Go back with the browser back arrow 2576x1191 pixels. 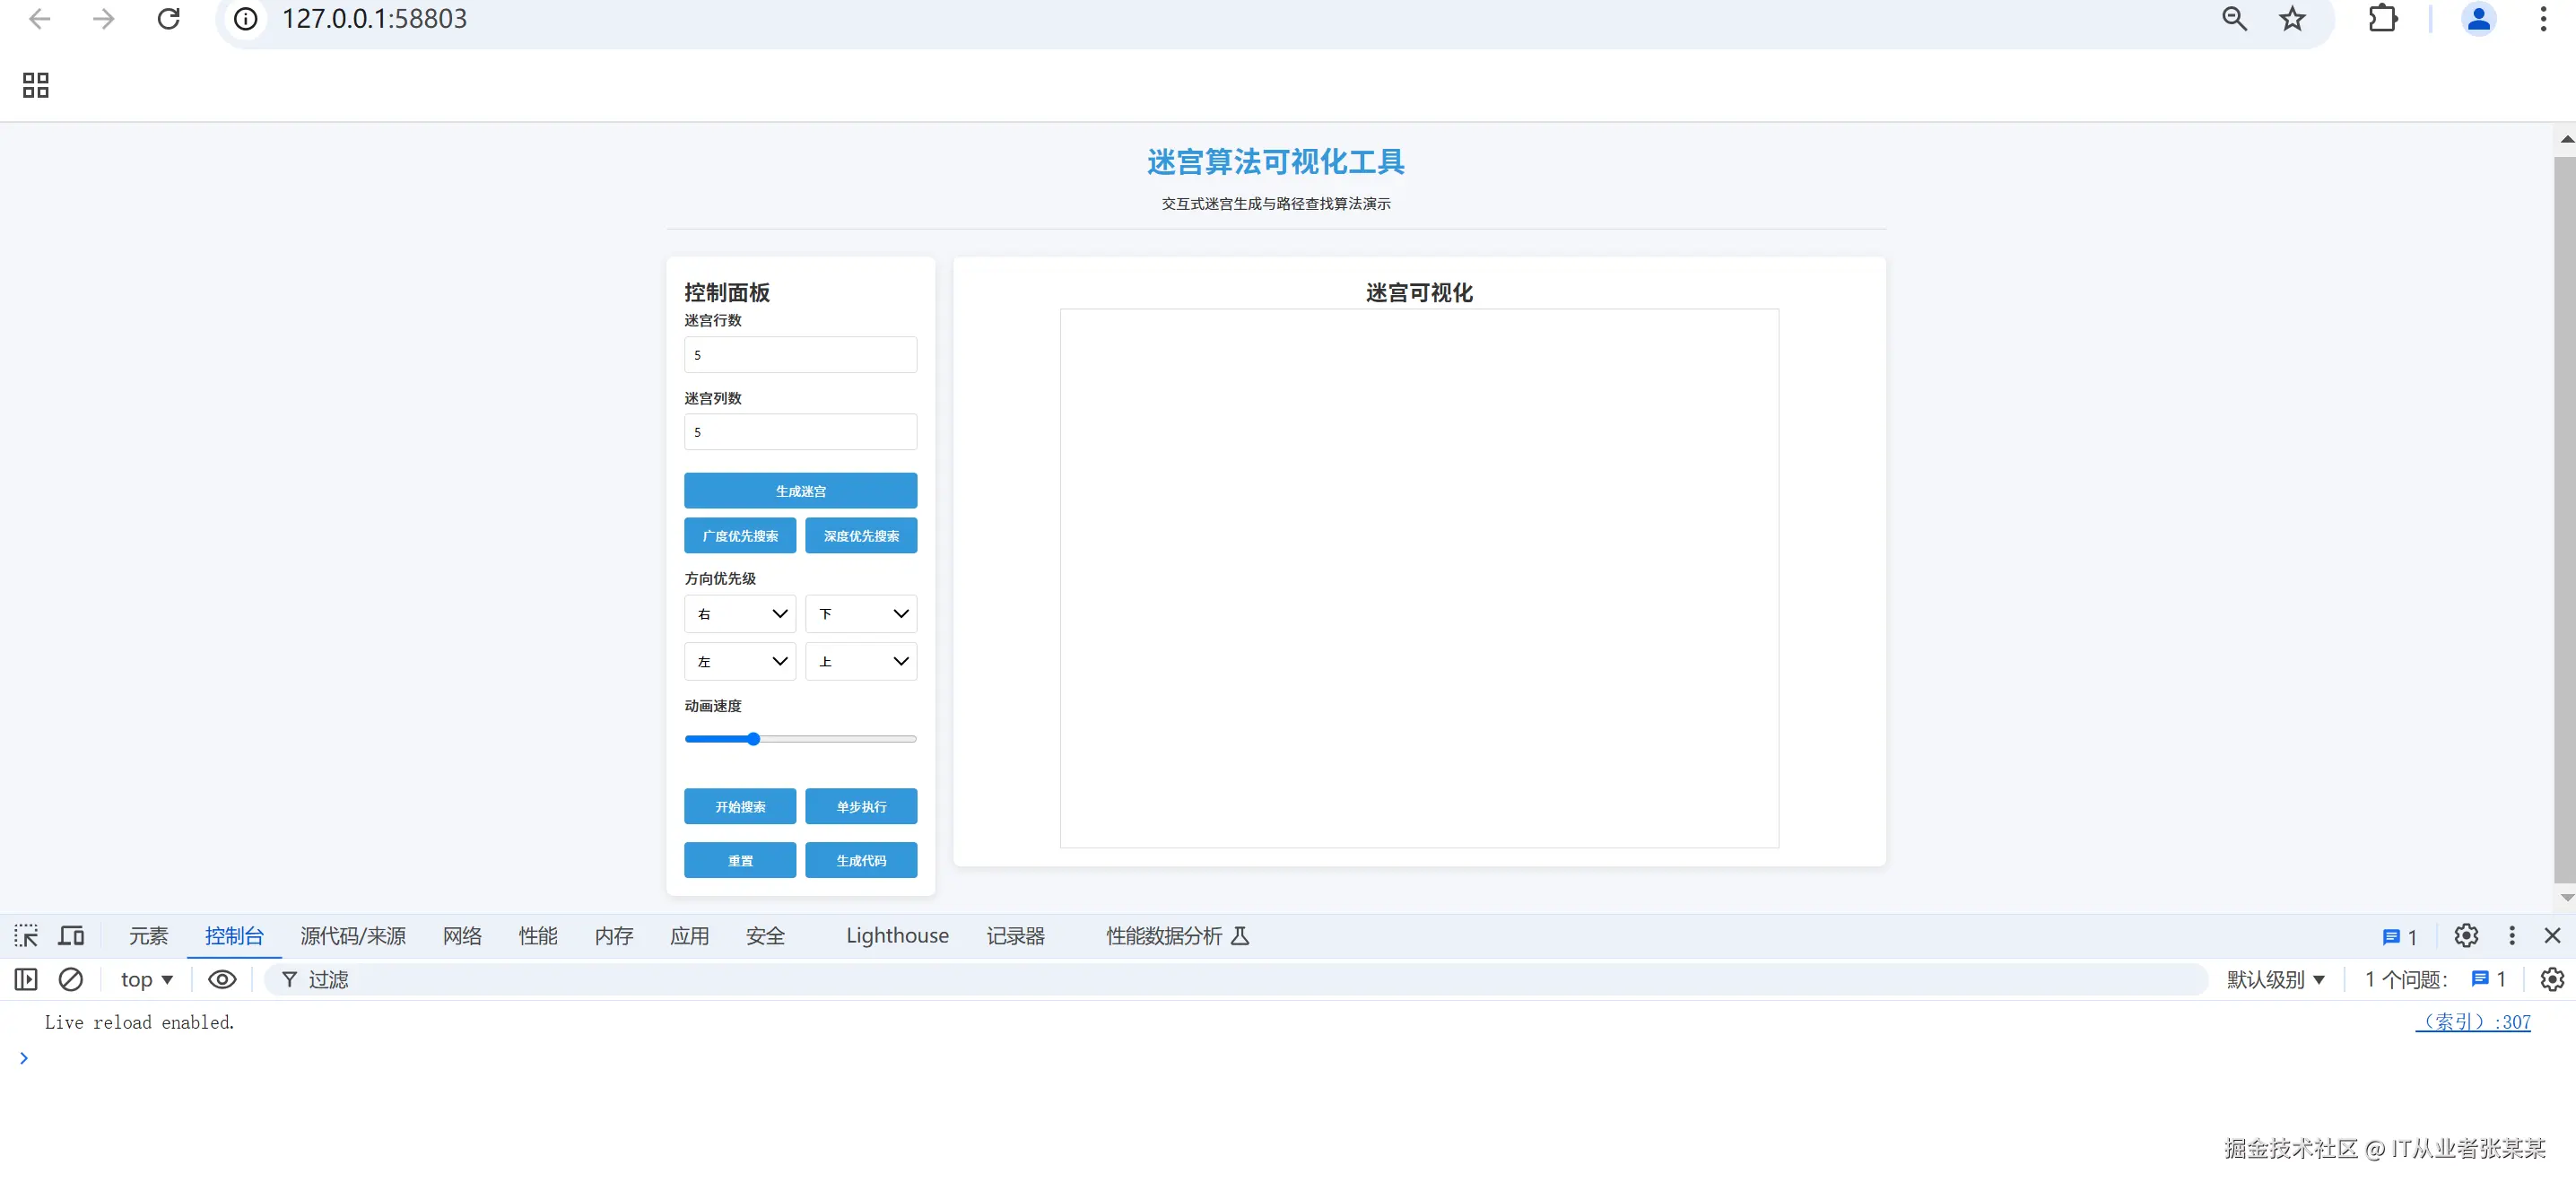(x=40, y=19)
